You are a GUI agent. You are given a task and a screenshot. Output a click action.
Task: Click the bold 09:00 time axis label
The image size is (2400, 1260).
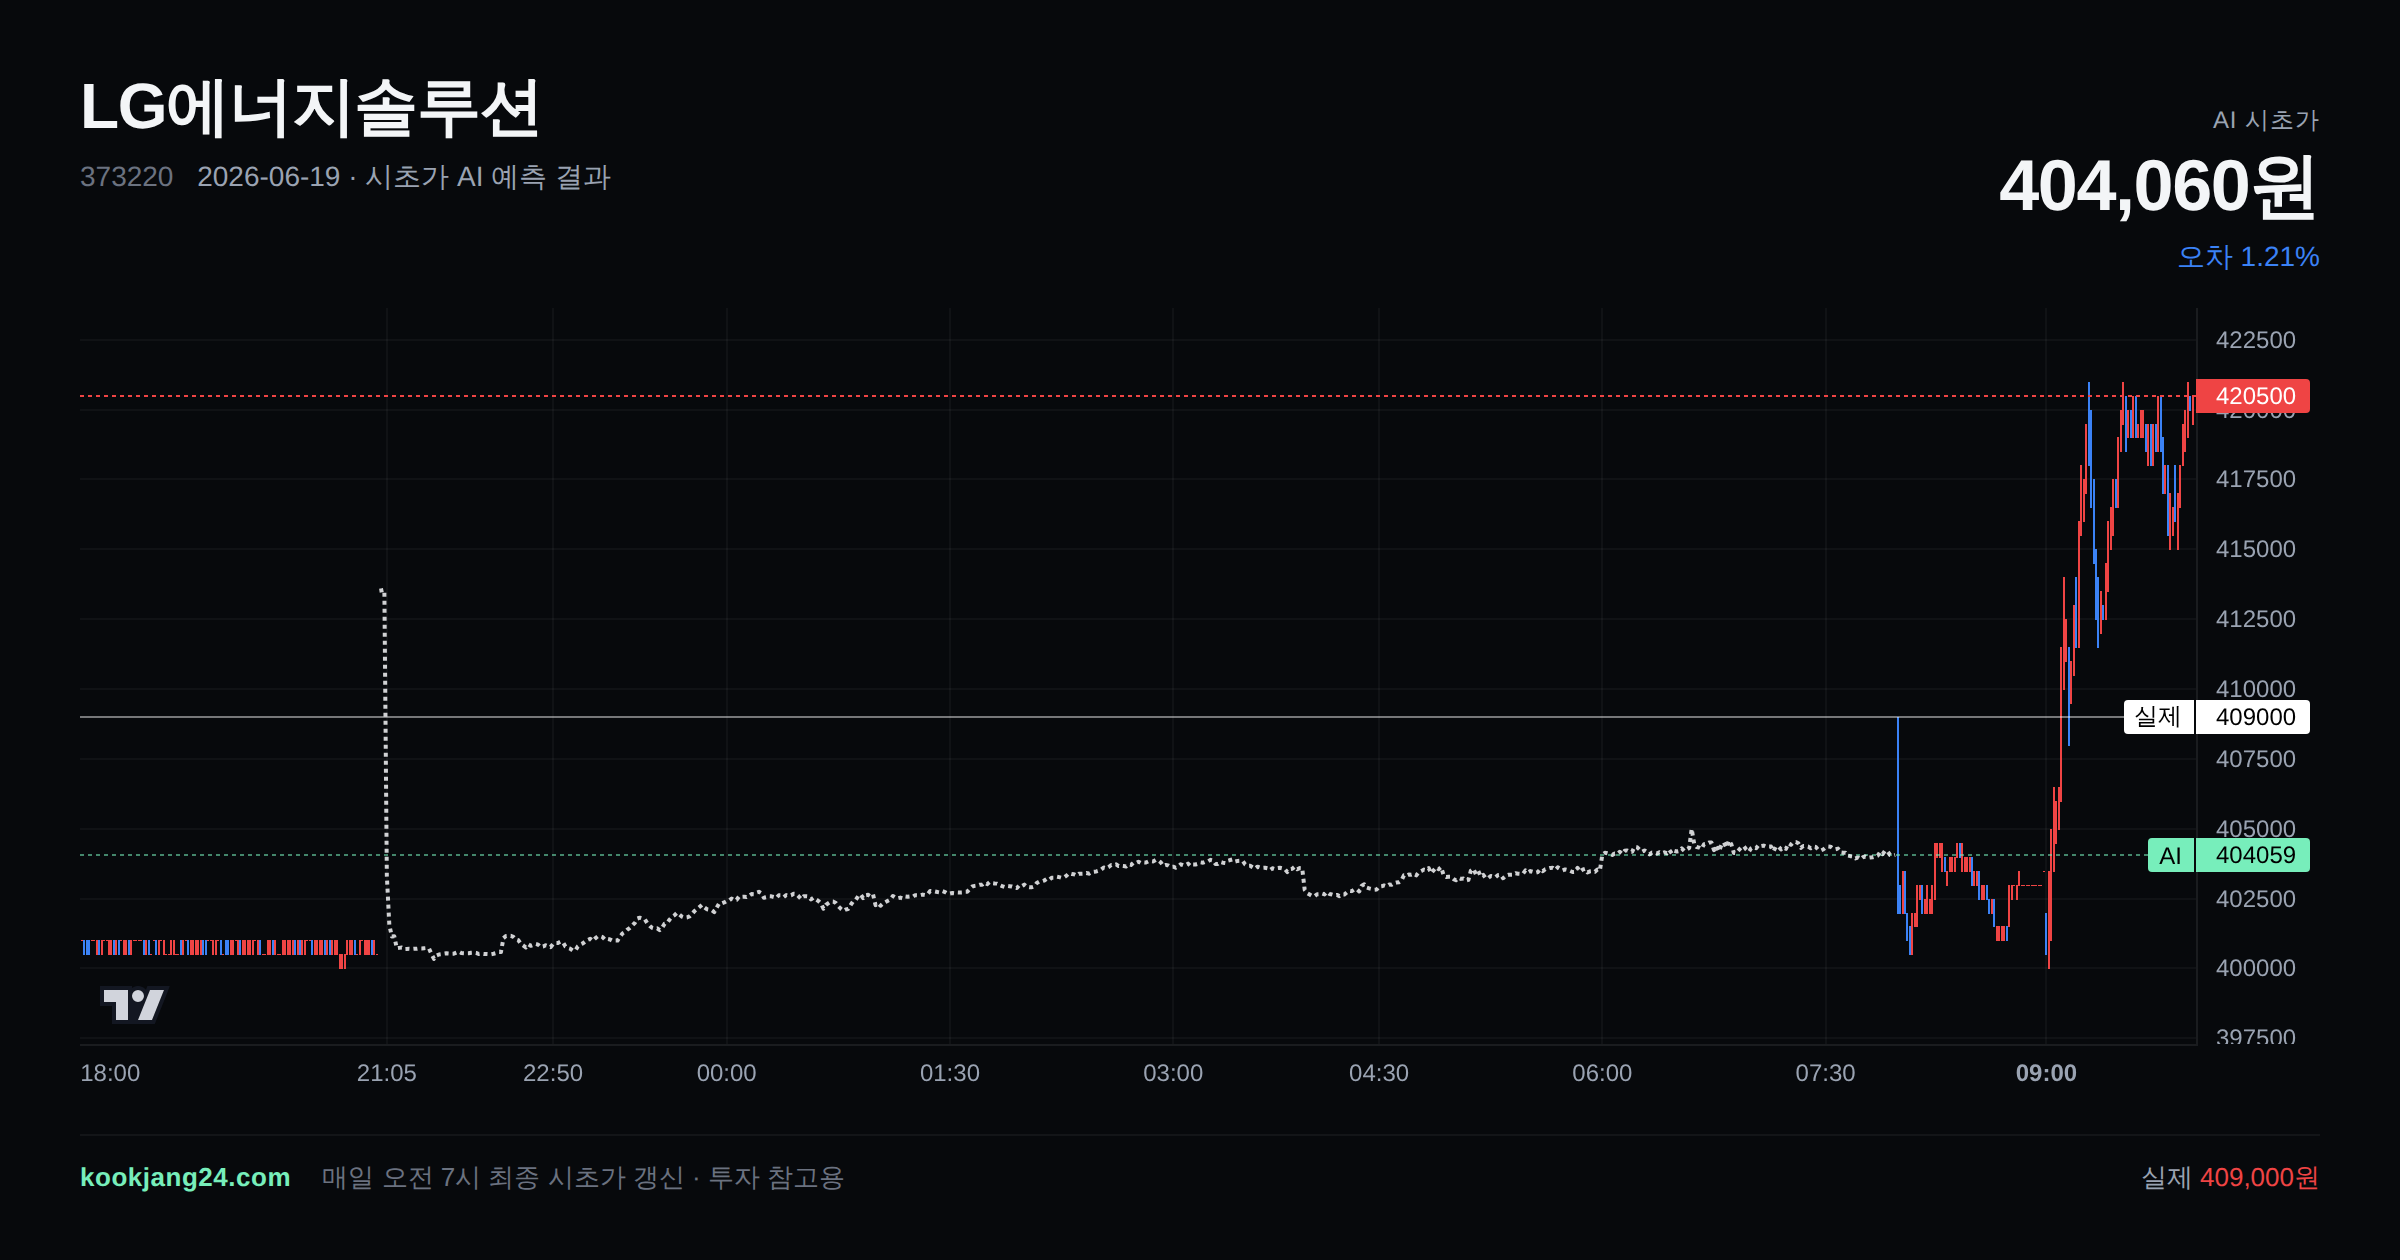coord(2046,1073)
